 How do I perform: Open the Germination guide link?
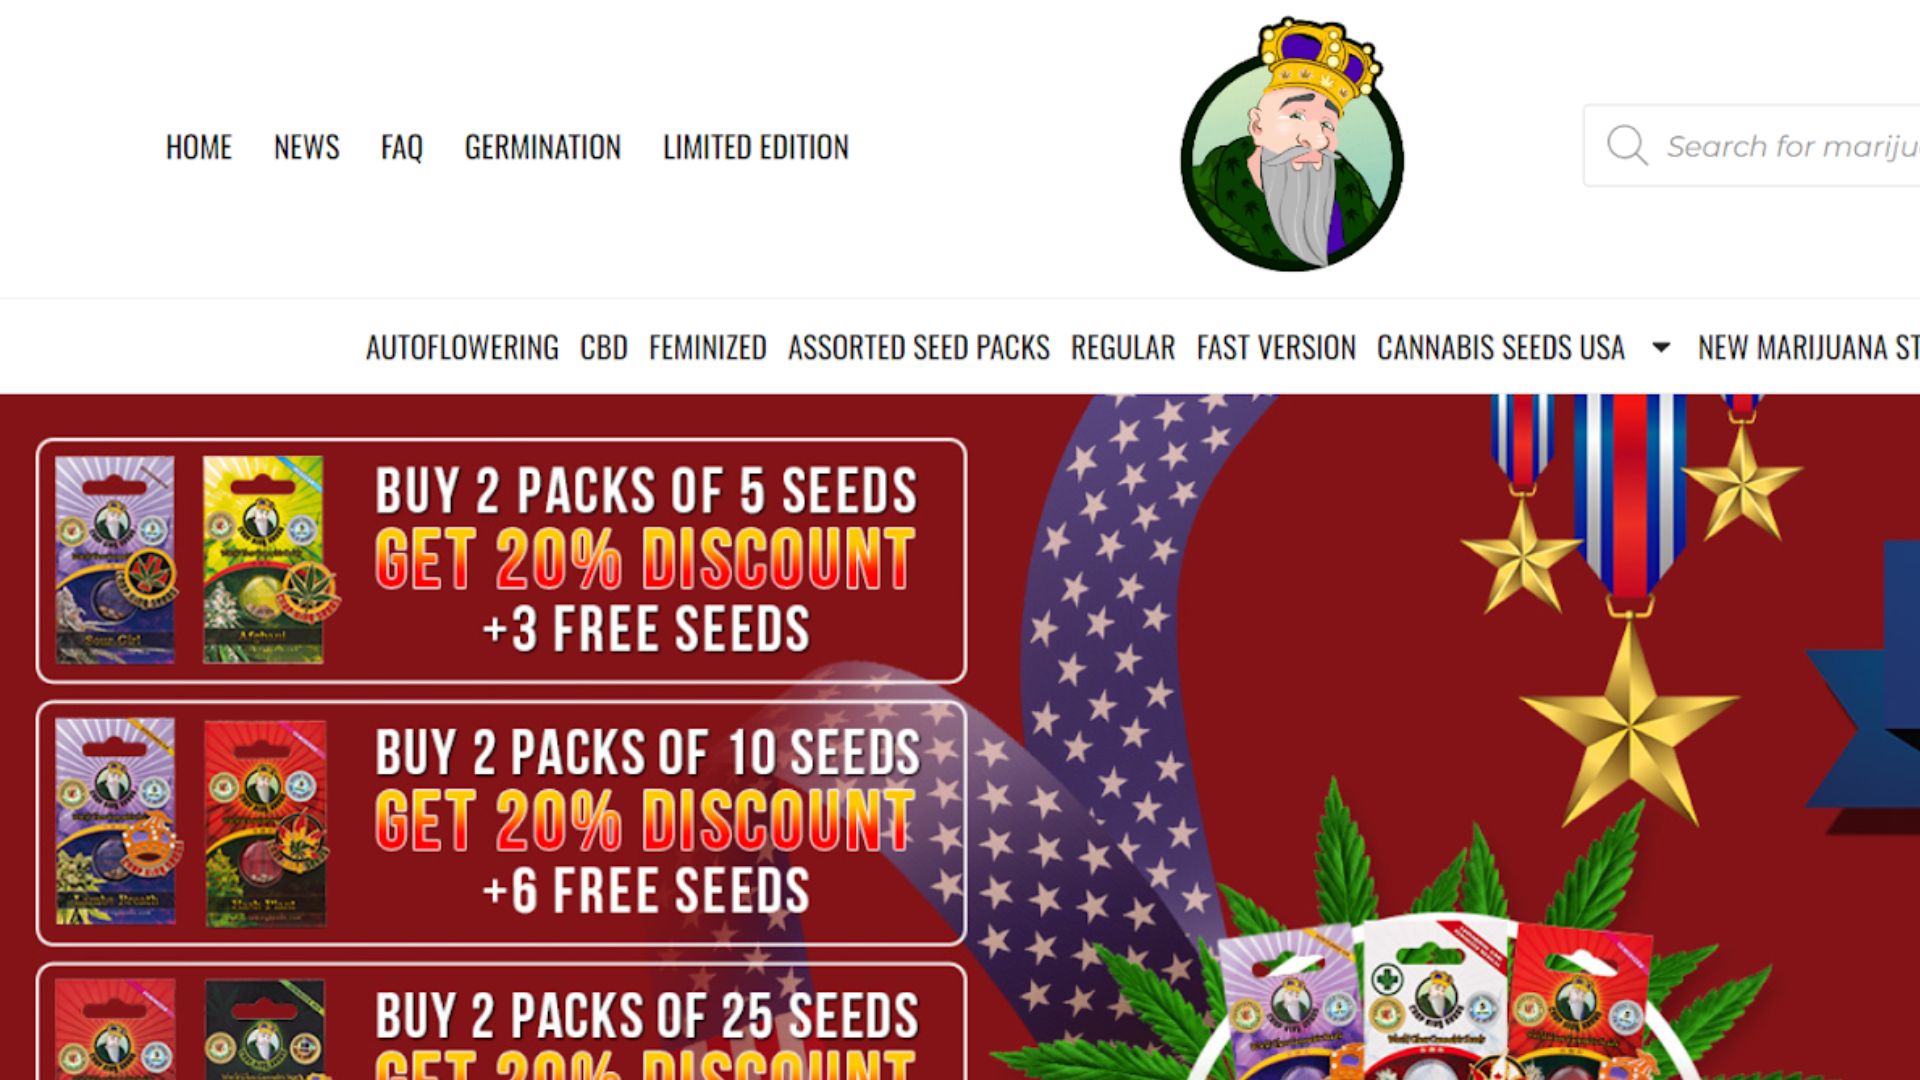click(543, 147)
